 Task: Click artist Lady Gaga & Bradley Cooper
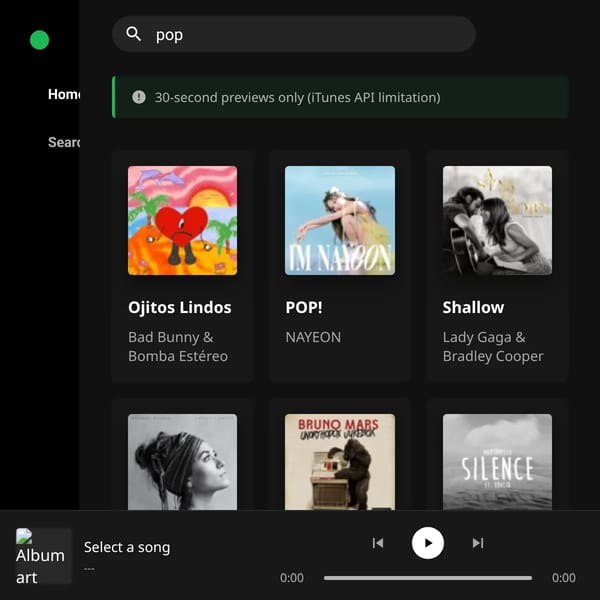click(x=493, y=347)
